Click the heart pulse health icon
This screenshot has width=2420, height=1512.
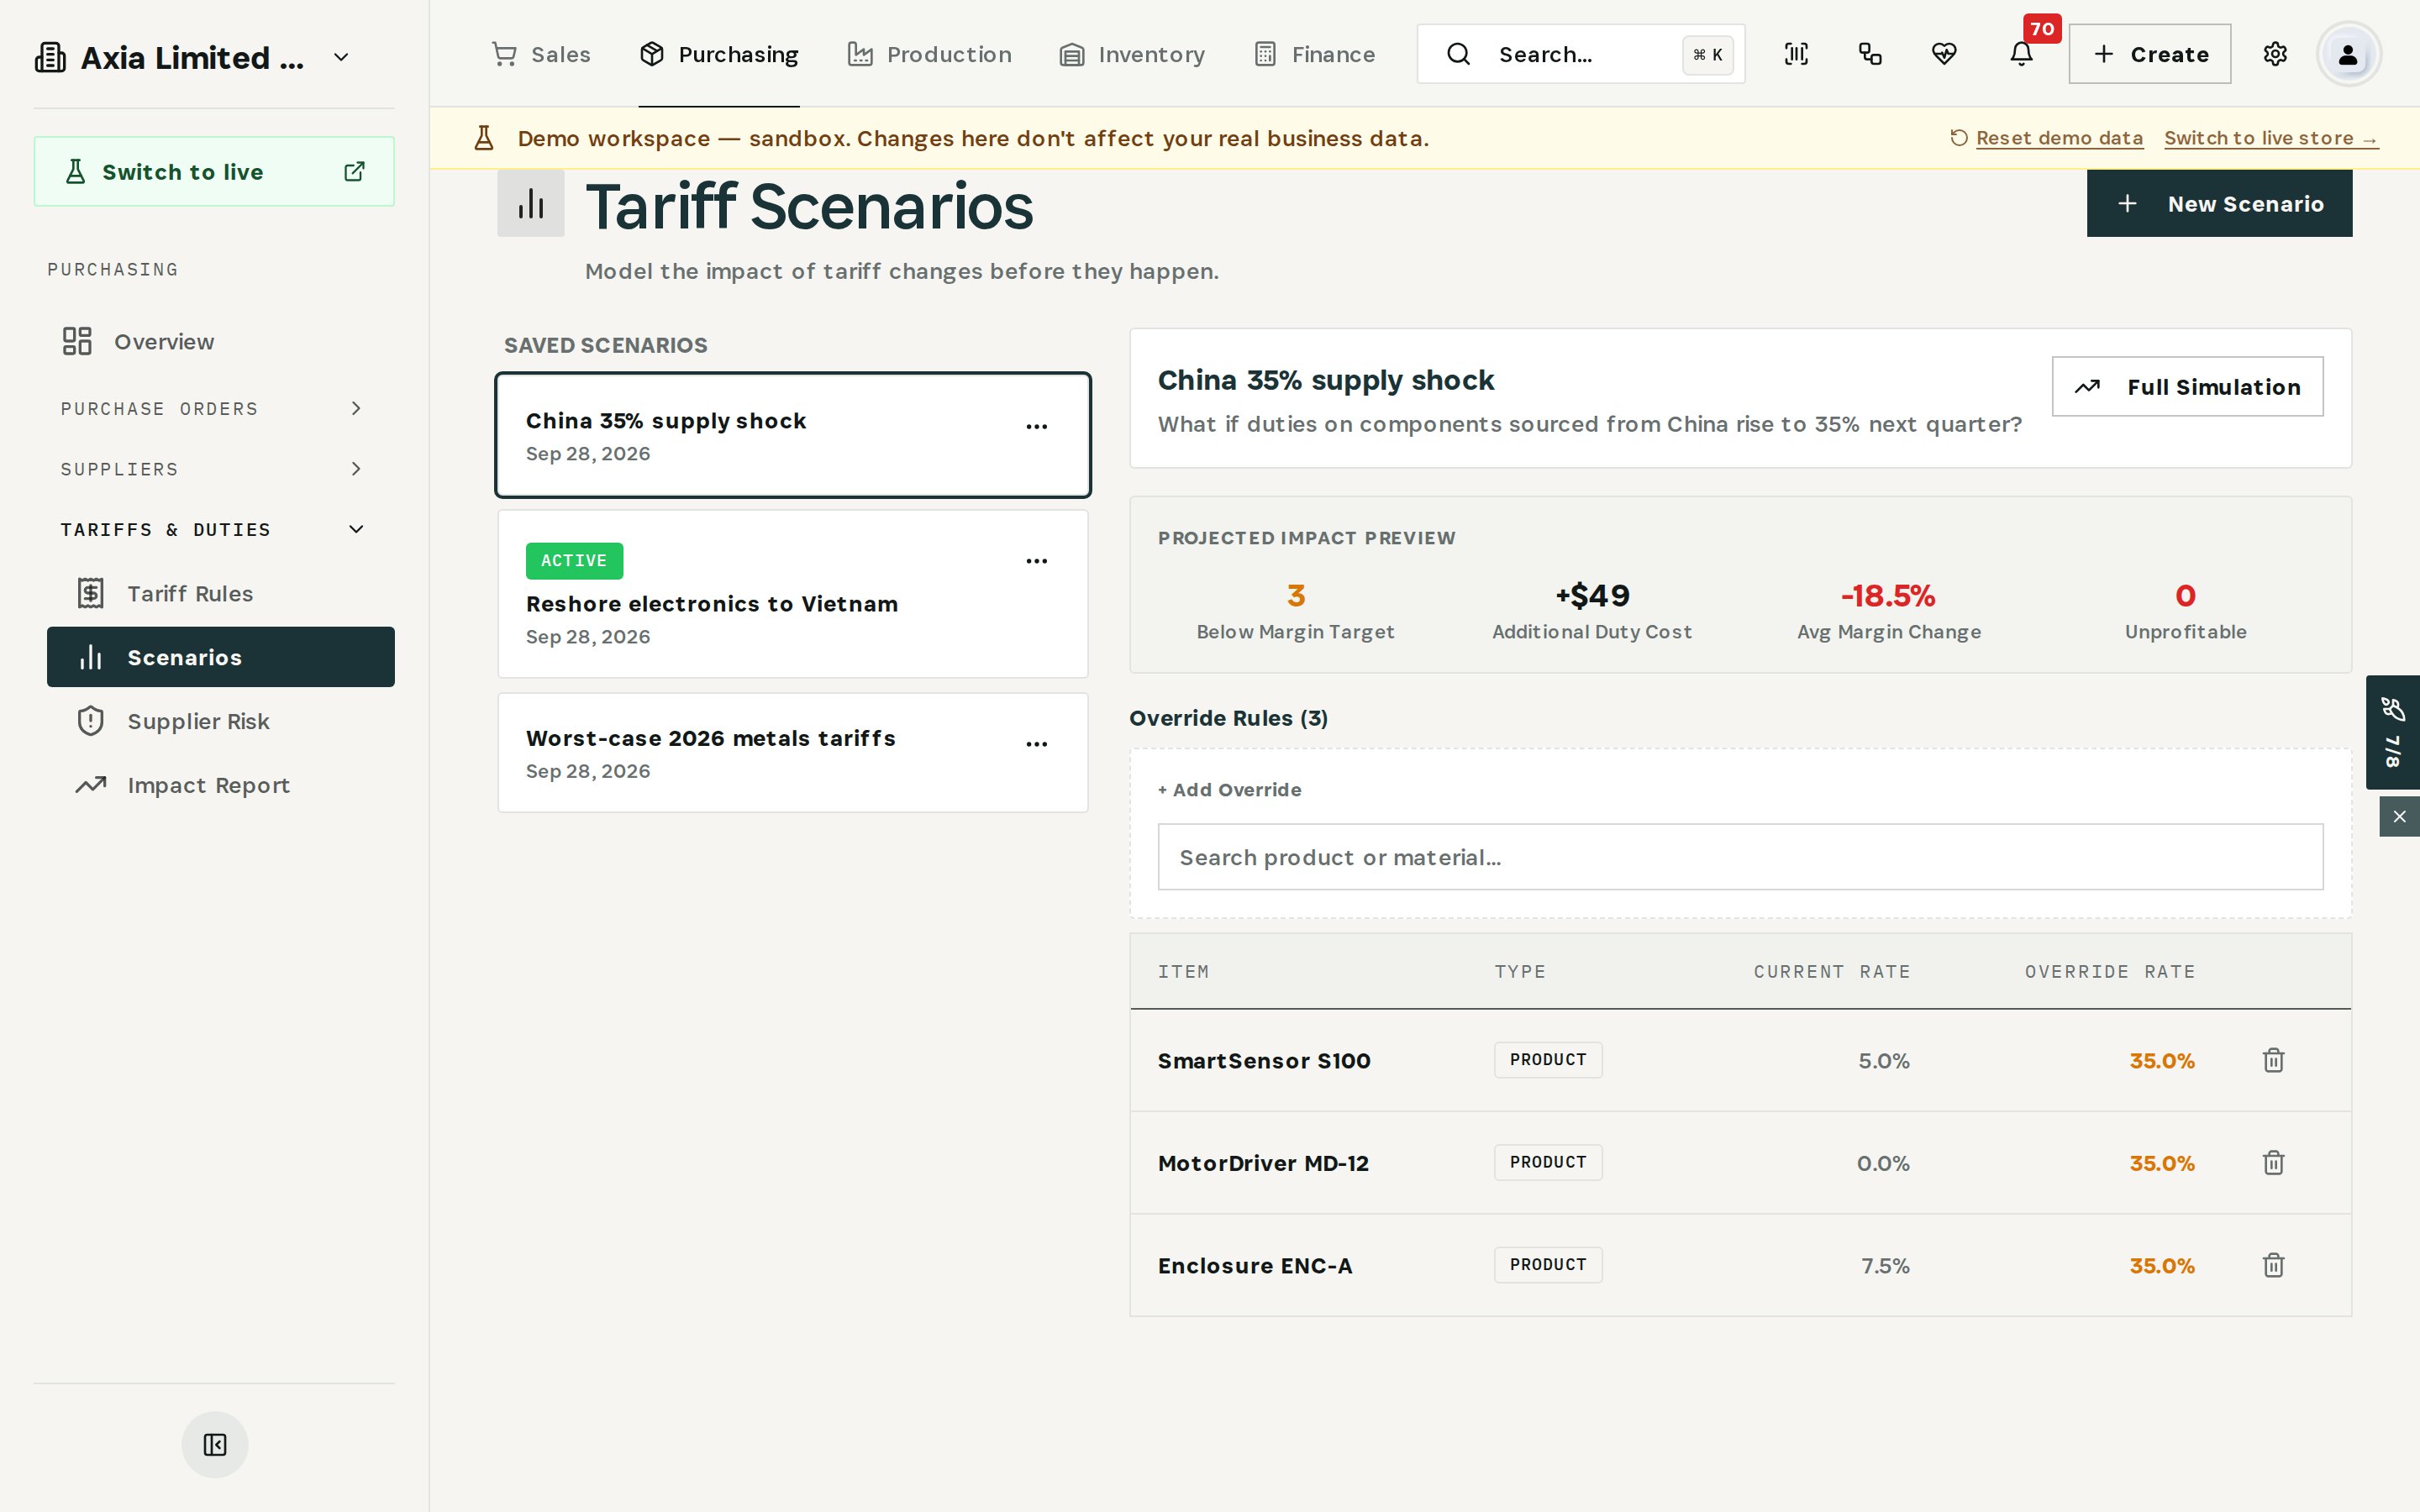1944,54
